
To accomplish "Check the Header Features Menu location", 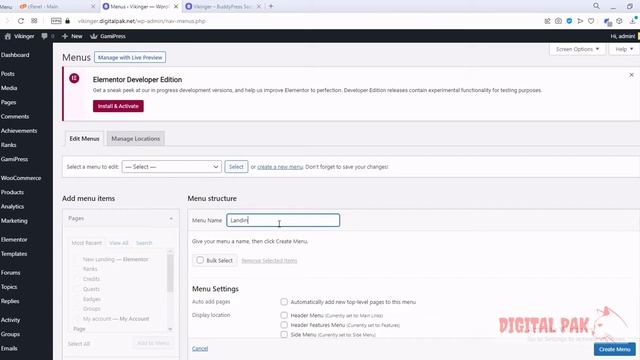I will (x=284, y=325).
